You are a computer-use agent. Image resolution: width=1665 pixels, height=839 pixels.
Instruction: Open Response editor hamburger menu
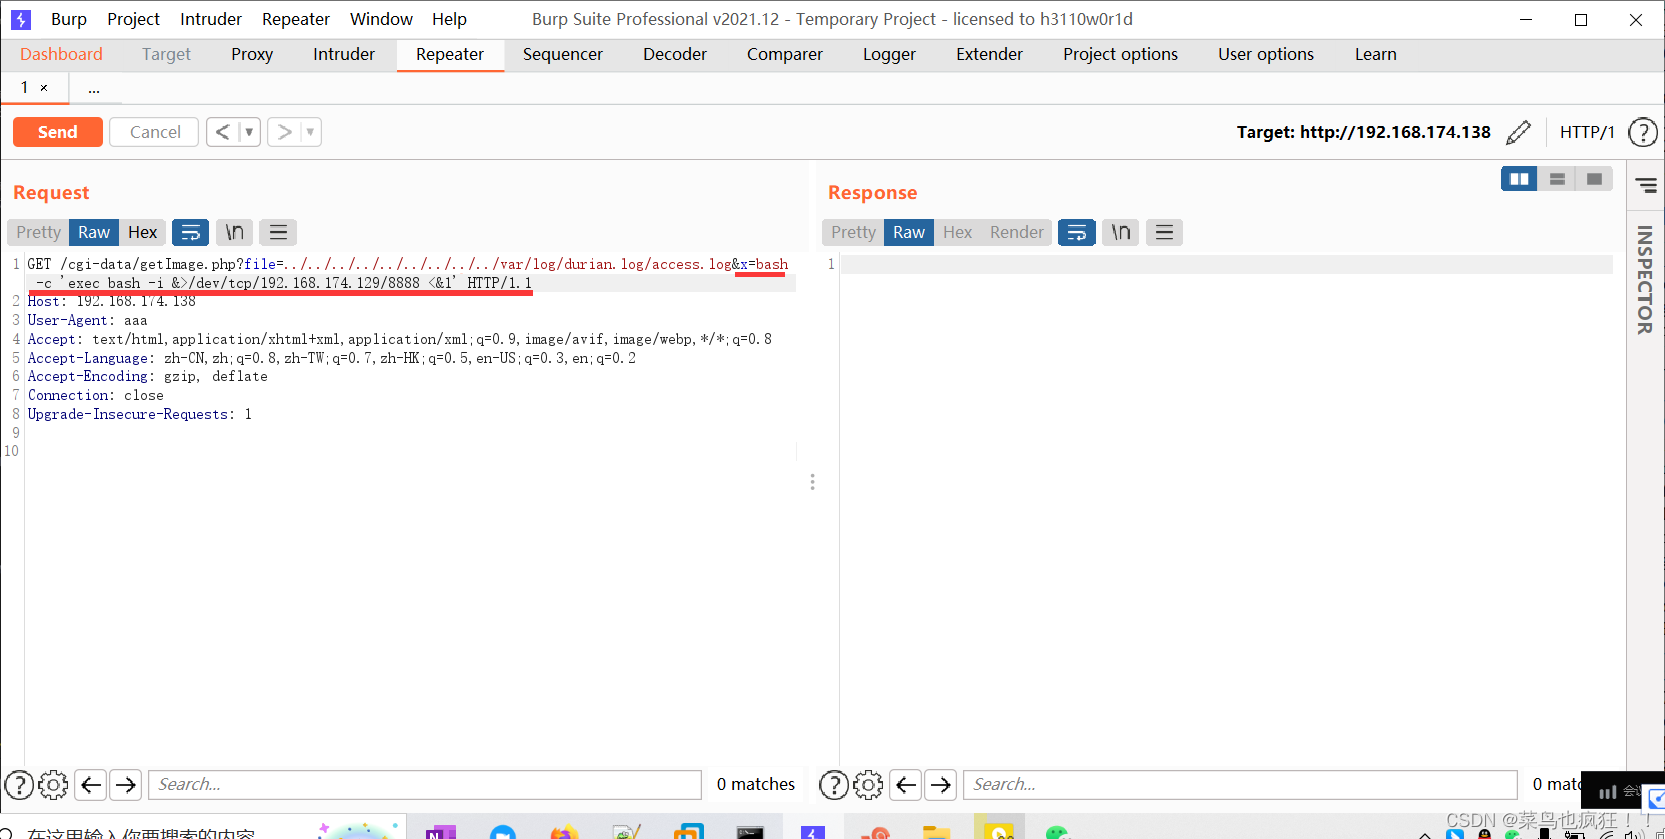(x=1164, y=232)
